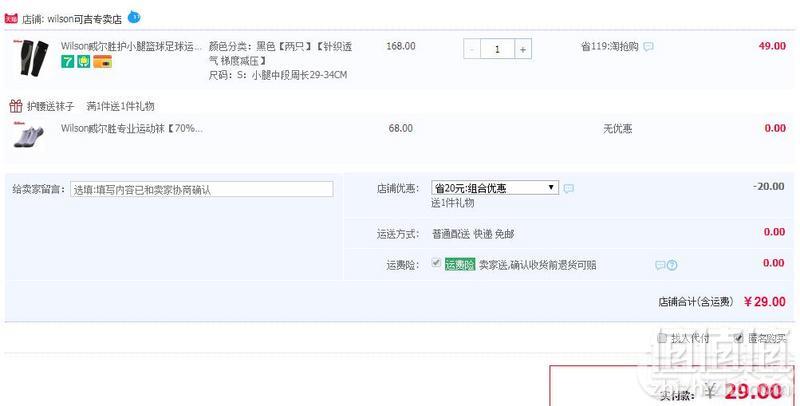Click the 尺码：S 小腿中段周长29-34CM size text
Image resolution: width=800 pixels, height=406 pixels.
278,75
